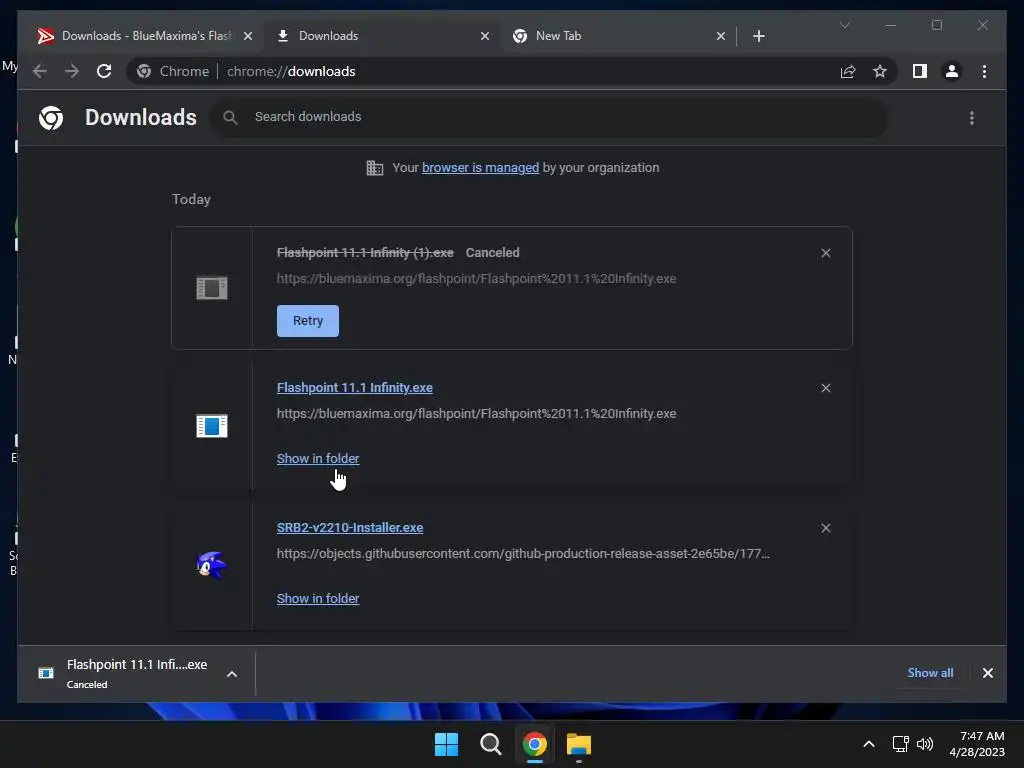This screenshot has width=1024, height=768.
Task: Open the Downloads page more actions menu
Action: (972, 118)
